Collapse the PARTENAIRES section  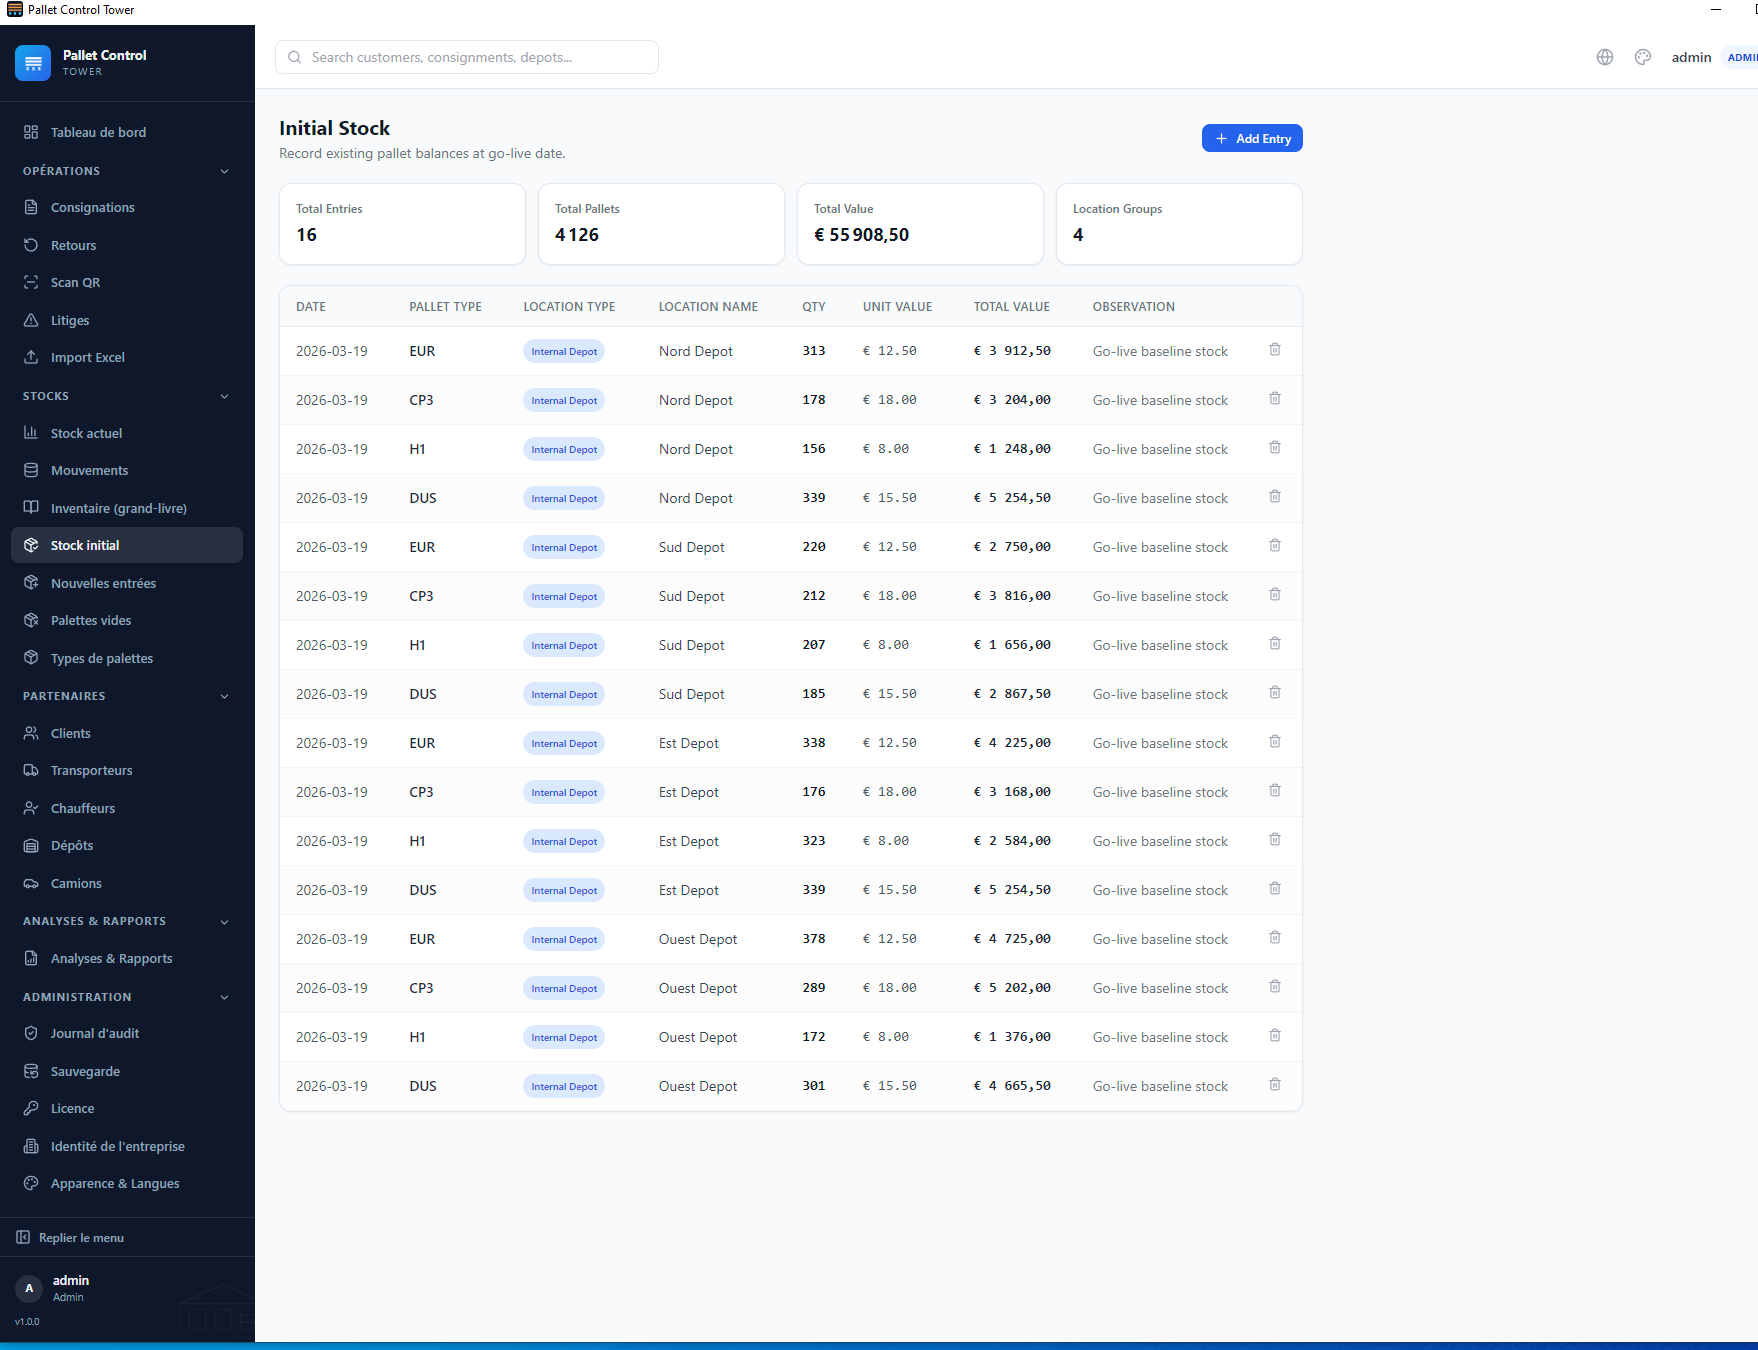click(127, 696)
